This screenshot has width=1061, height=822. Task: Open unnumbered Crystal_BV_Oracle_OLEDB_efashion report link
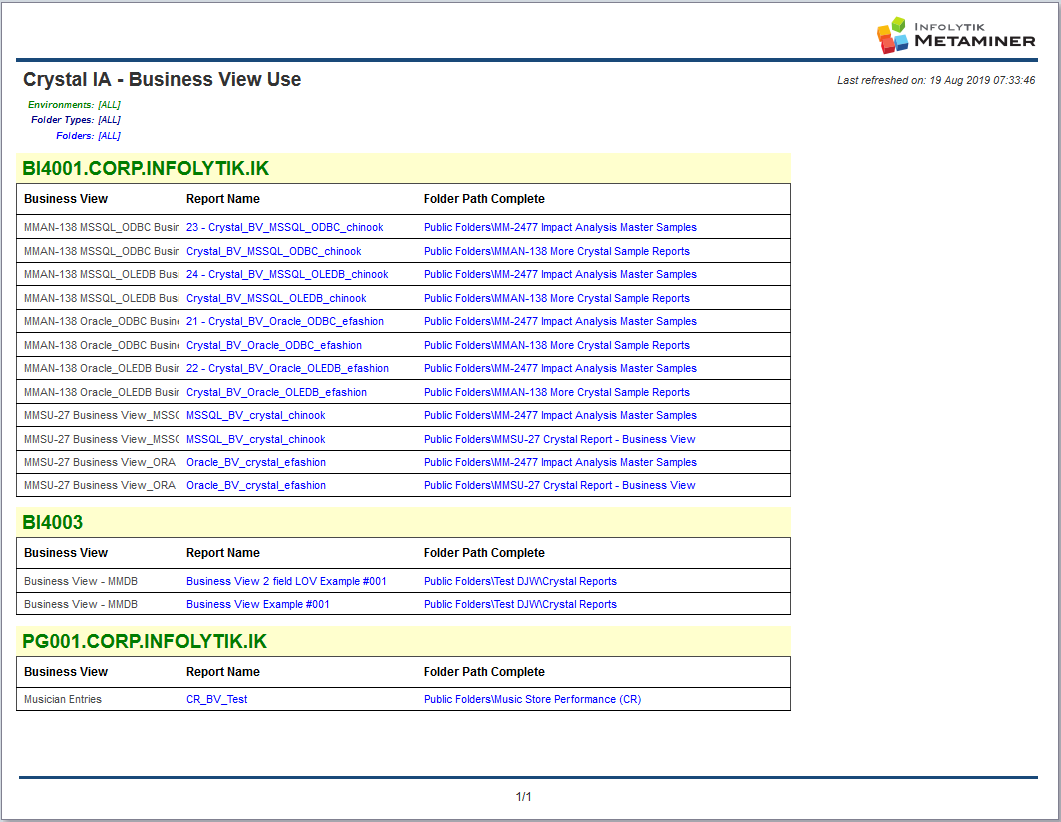276,392
